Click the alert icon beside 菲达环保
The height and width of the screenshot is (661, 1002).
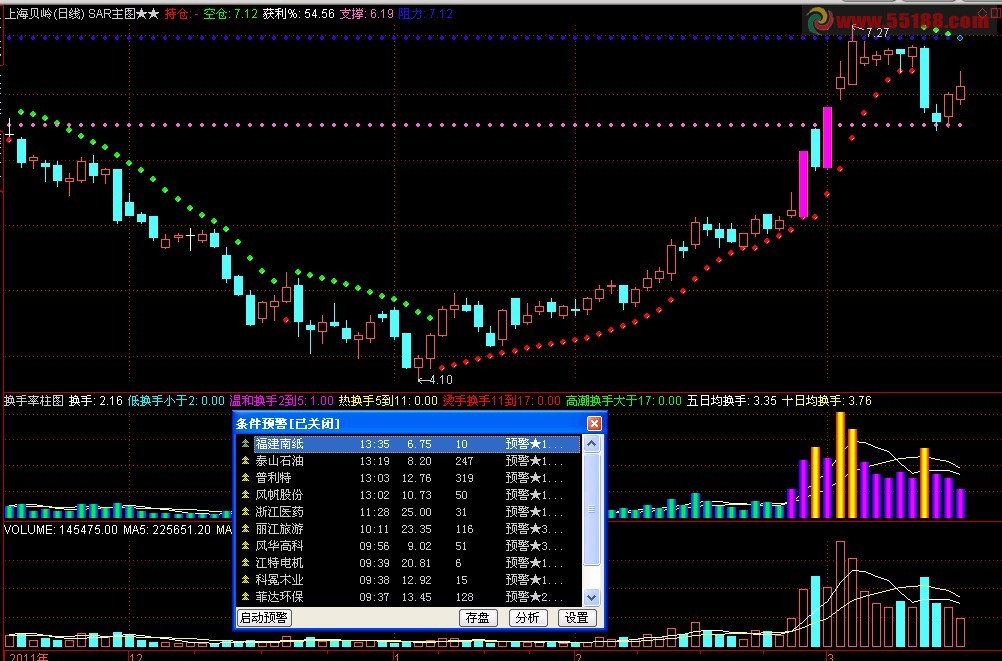(245, 596)
